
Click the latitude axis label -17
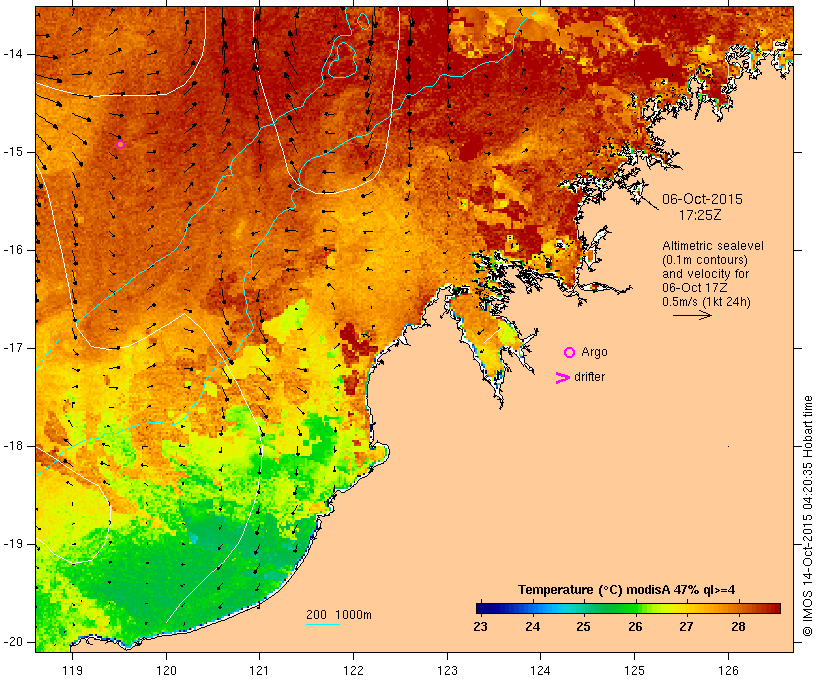pyautogui.click(x=13, y=348)
